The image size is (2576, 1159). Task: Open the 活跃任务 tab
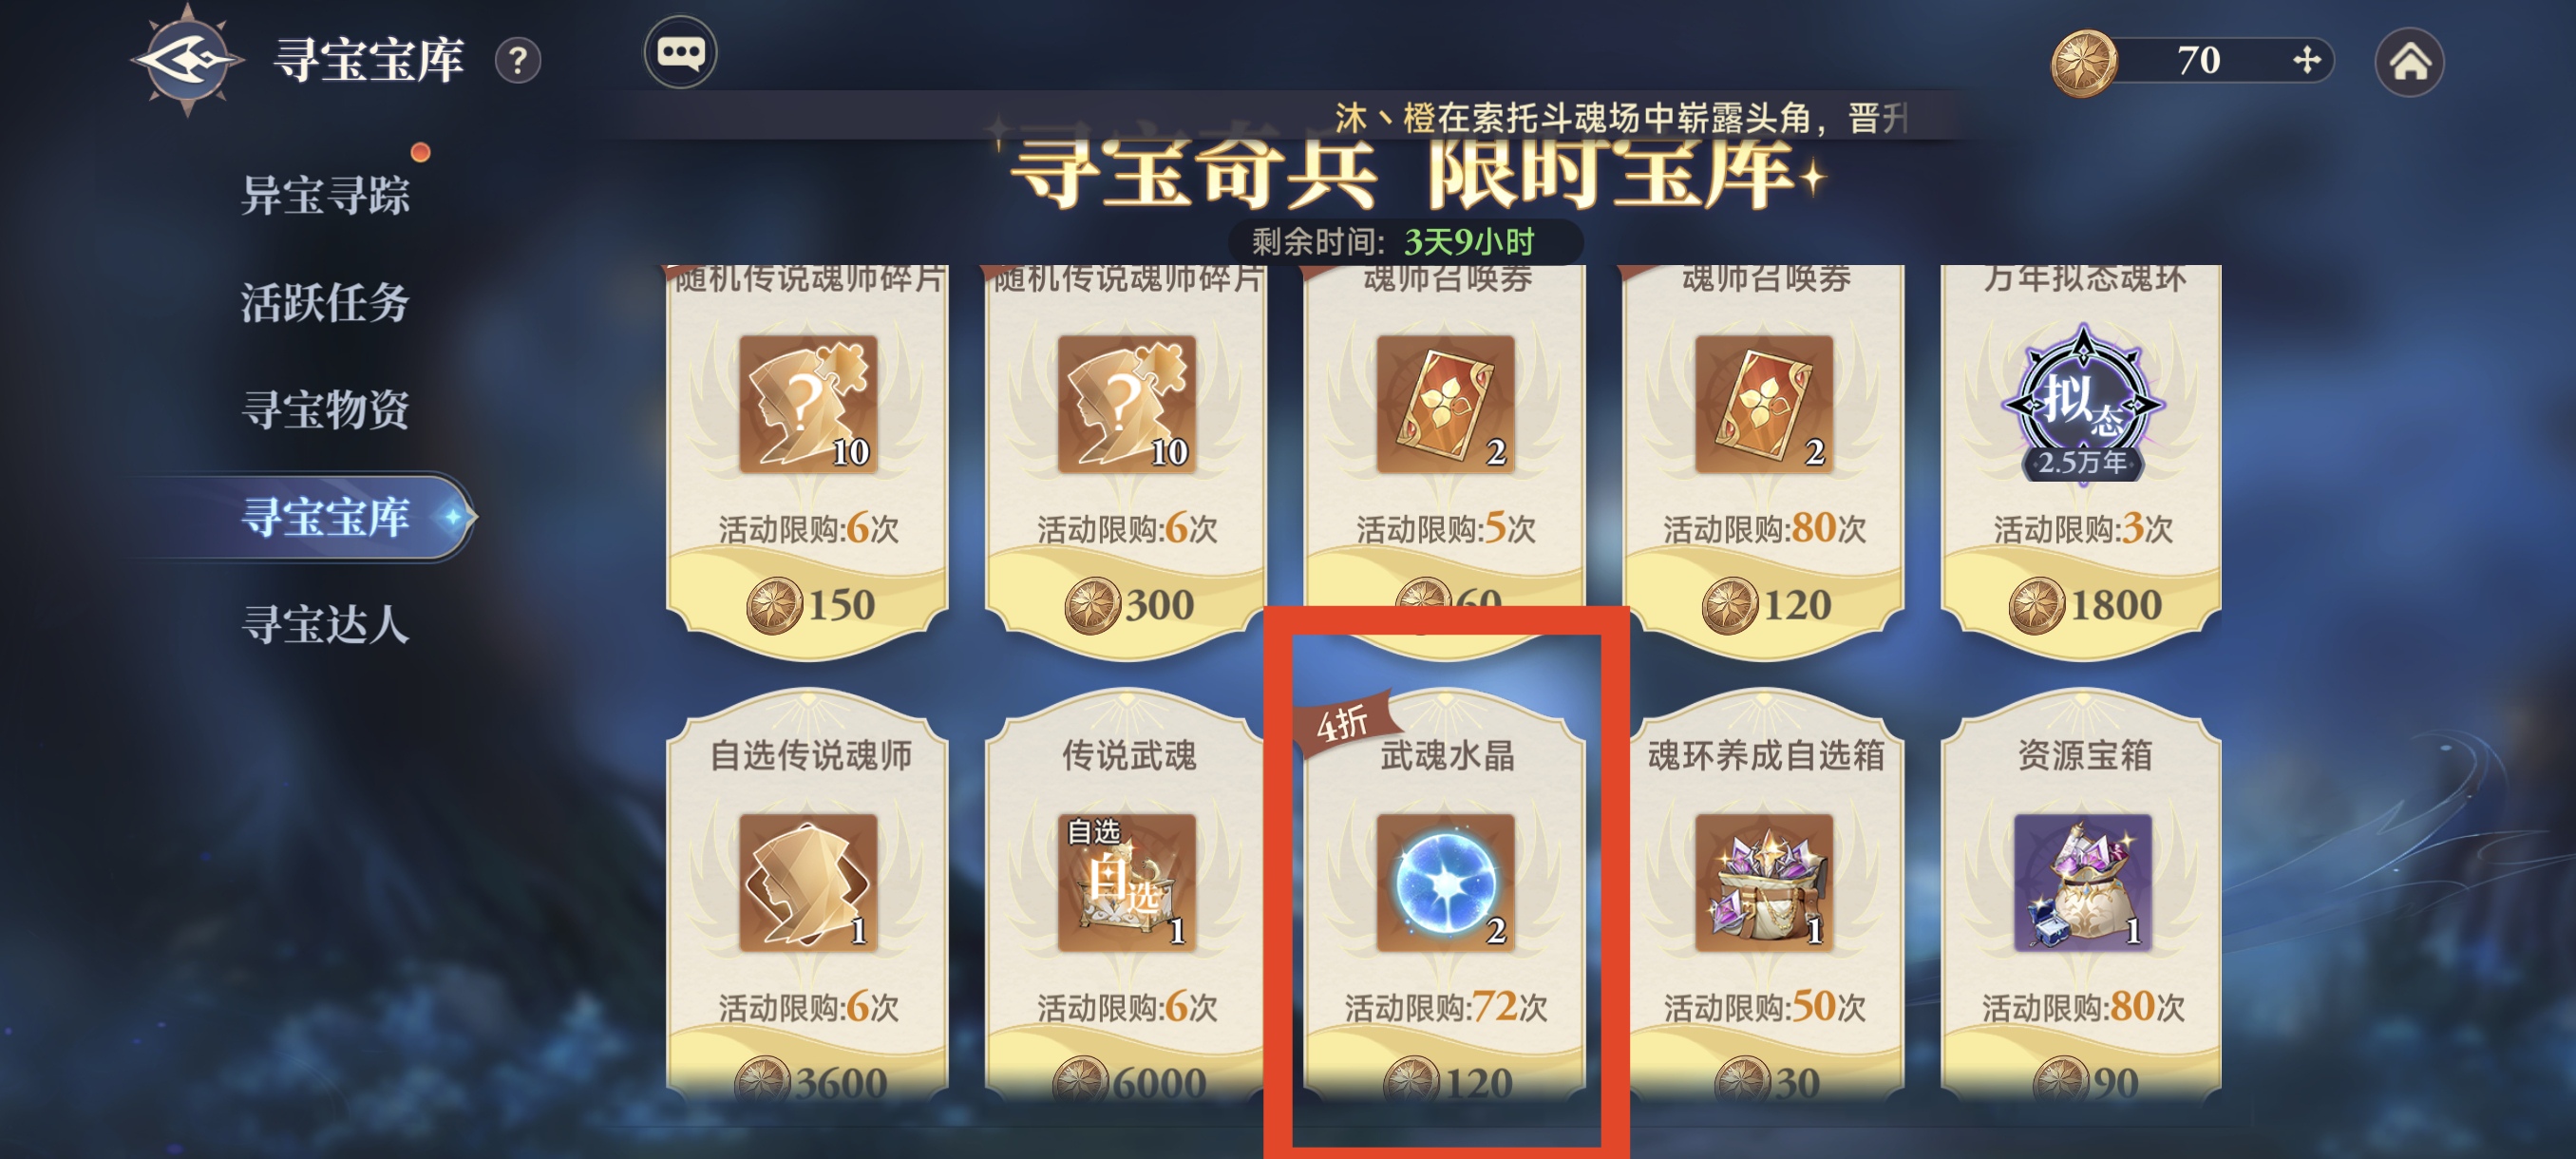pos(326,302)
